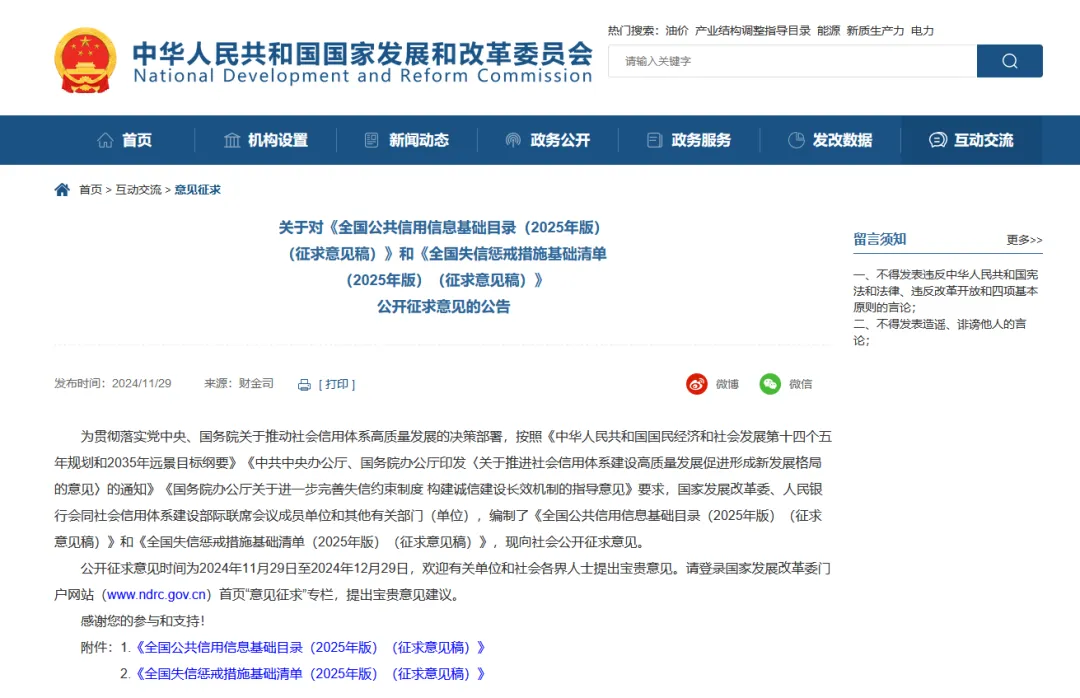The image size is (1080, 698).
Task: Open attachment 全国失信惩戒措施基础清单(2025年版)
Action: (x=310, y=673)
